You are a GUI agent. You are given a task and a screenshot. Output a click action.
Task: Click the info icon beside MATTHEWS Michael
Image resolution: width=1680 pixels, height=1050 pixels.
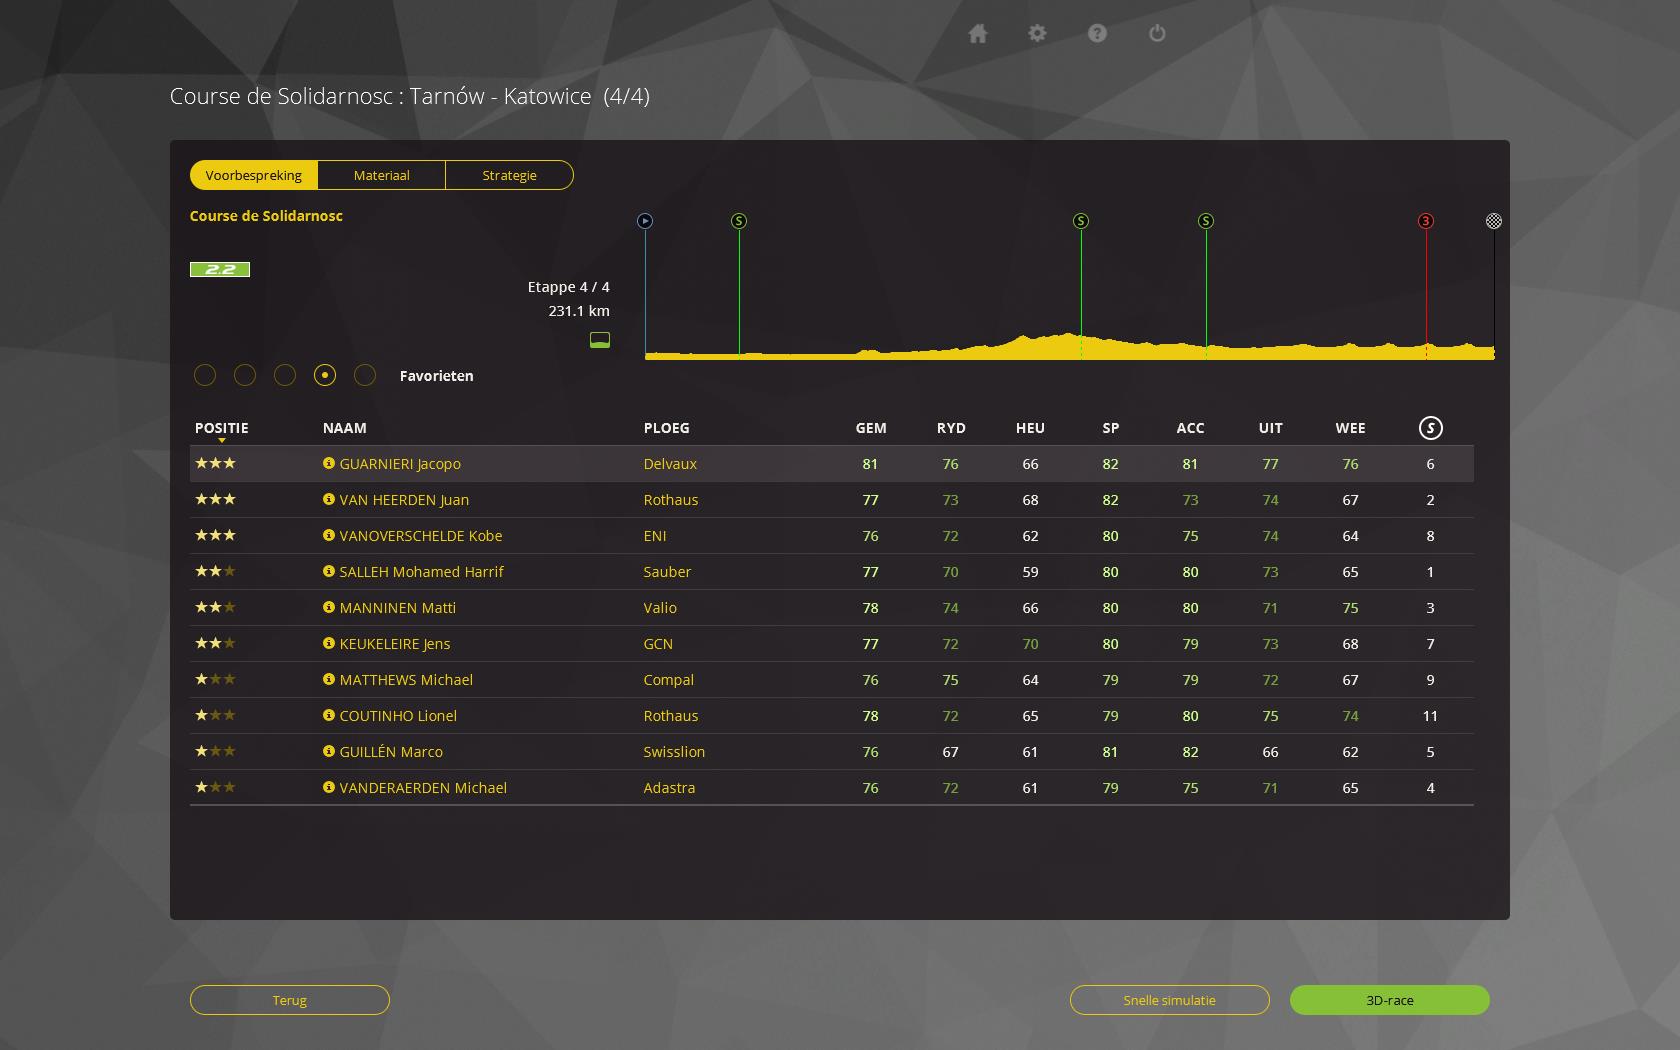point(328,680)
